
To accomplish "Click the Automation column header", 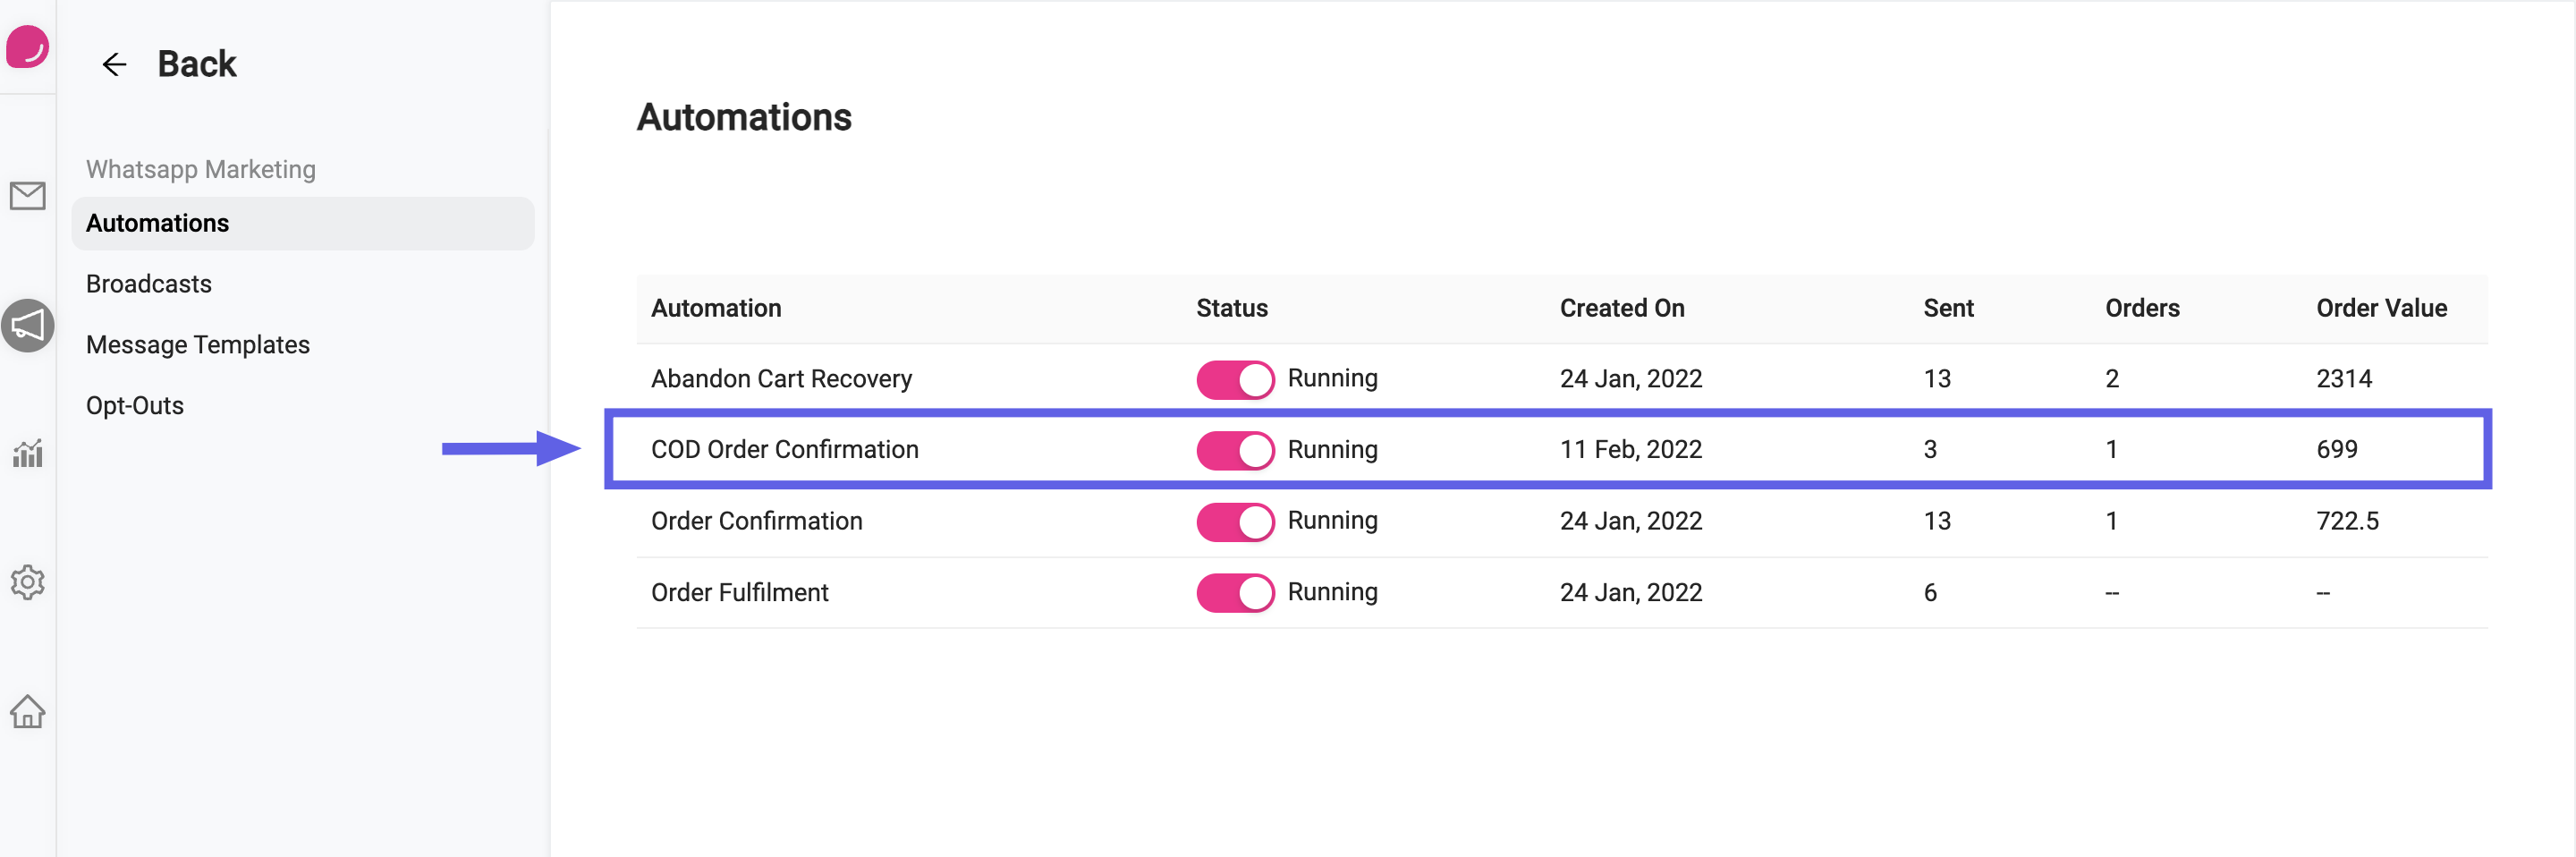I will point(716,308).
